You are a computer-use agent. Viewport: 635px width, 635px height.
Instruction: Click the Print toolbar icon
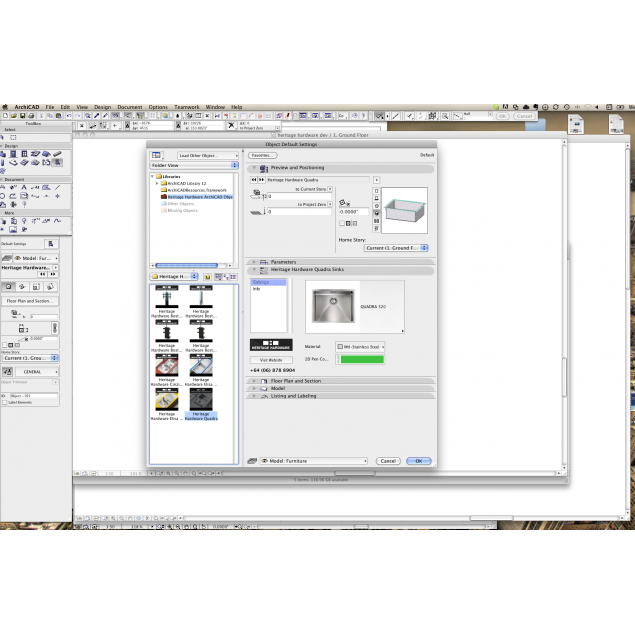coord(31,116)
